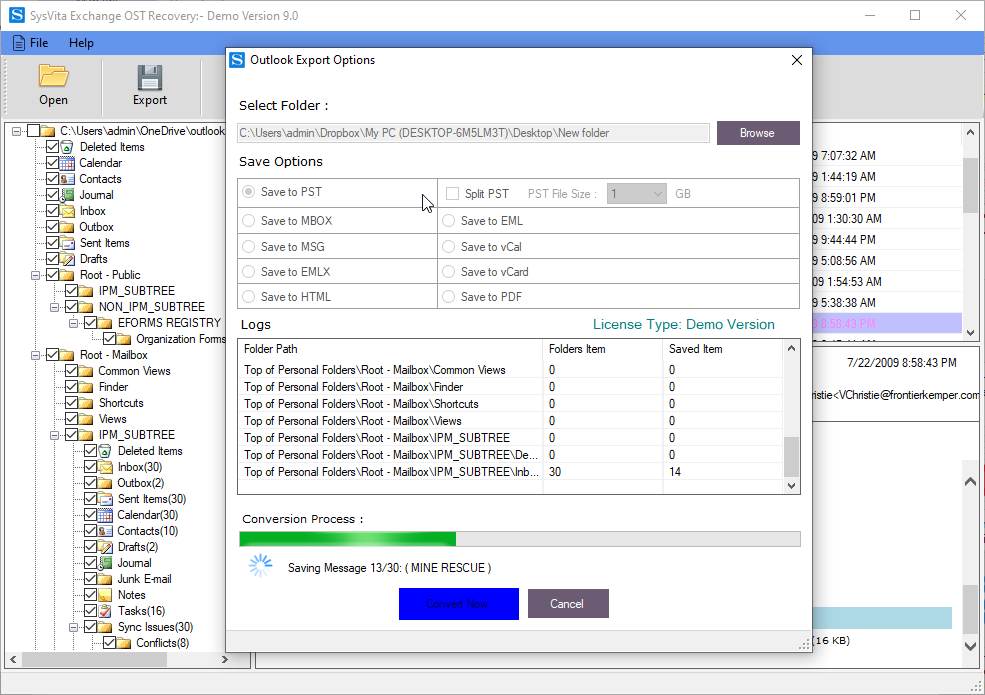
Task: Collapse the IPM_SUBTREE node under Root - Mailbox
Action: tap(55, 435)
